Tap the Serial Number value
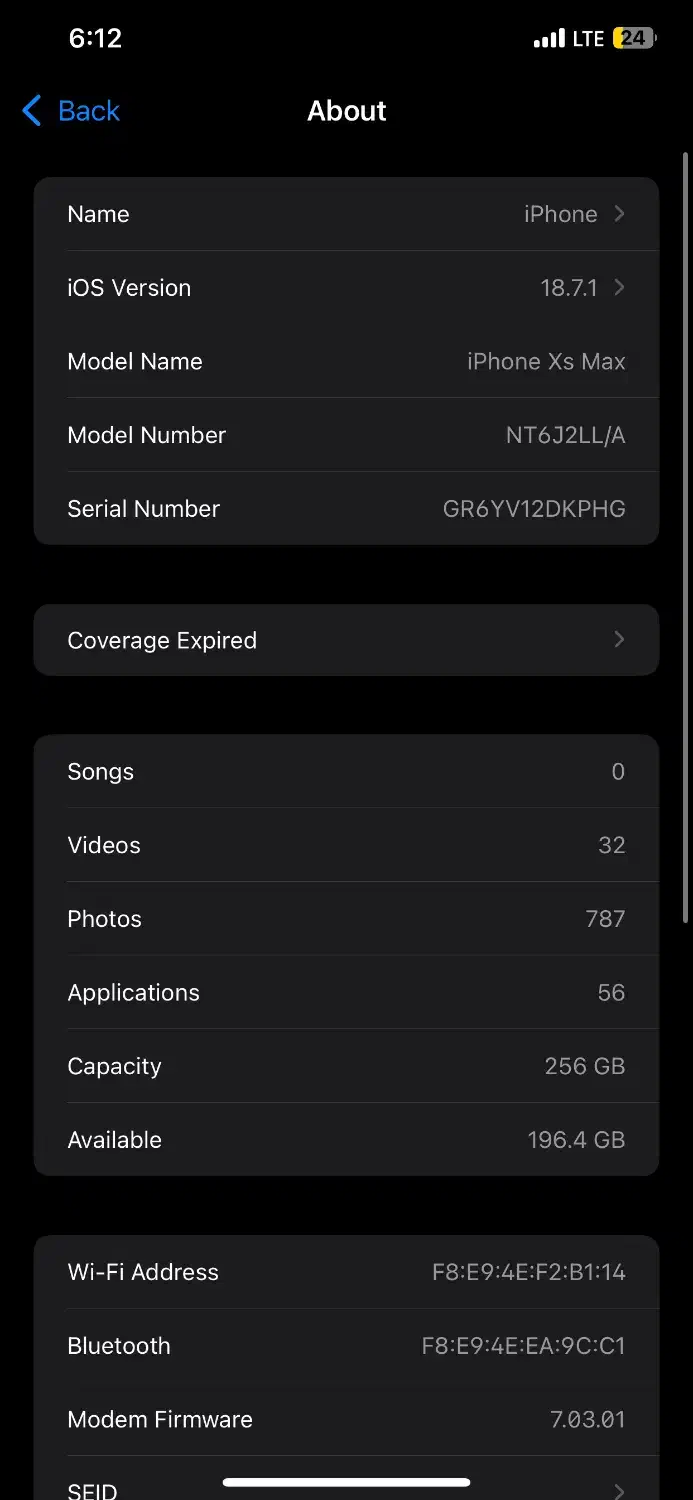This screenshot has height=1500, width=693. click(x=534, y=509)
